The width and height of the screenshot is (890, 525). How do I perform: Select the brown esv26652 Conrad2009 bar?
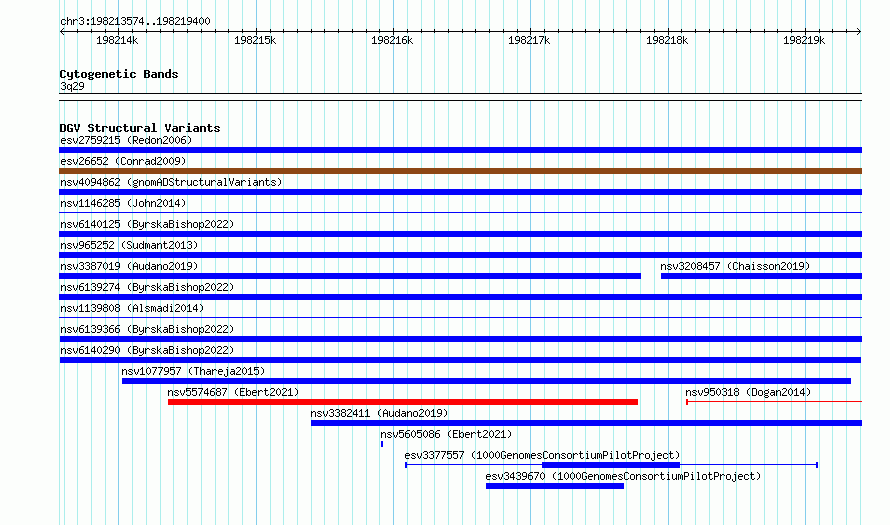[460, 171]
